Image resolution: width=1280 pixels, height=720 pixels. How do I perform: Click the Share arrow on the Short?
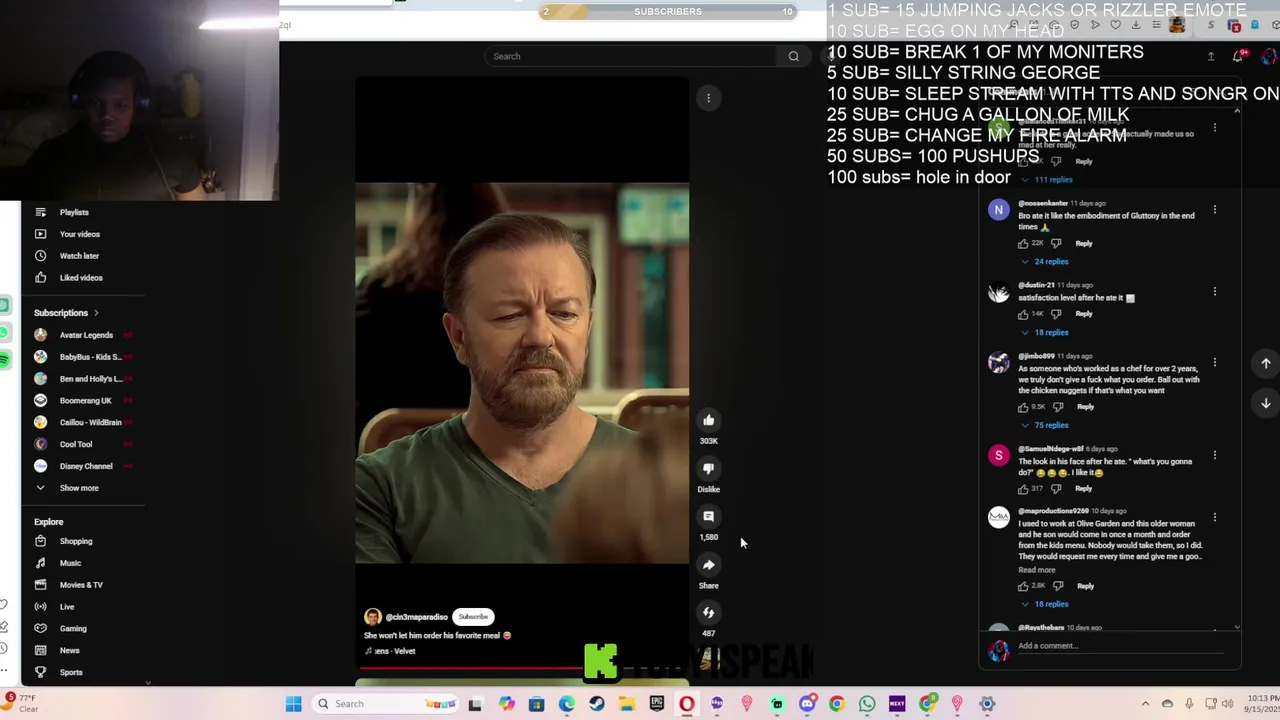click(x=708, y=564)
